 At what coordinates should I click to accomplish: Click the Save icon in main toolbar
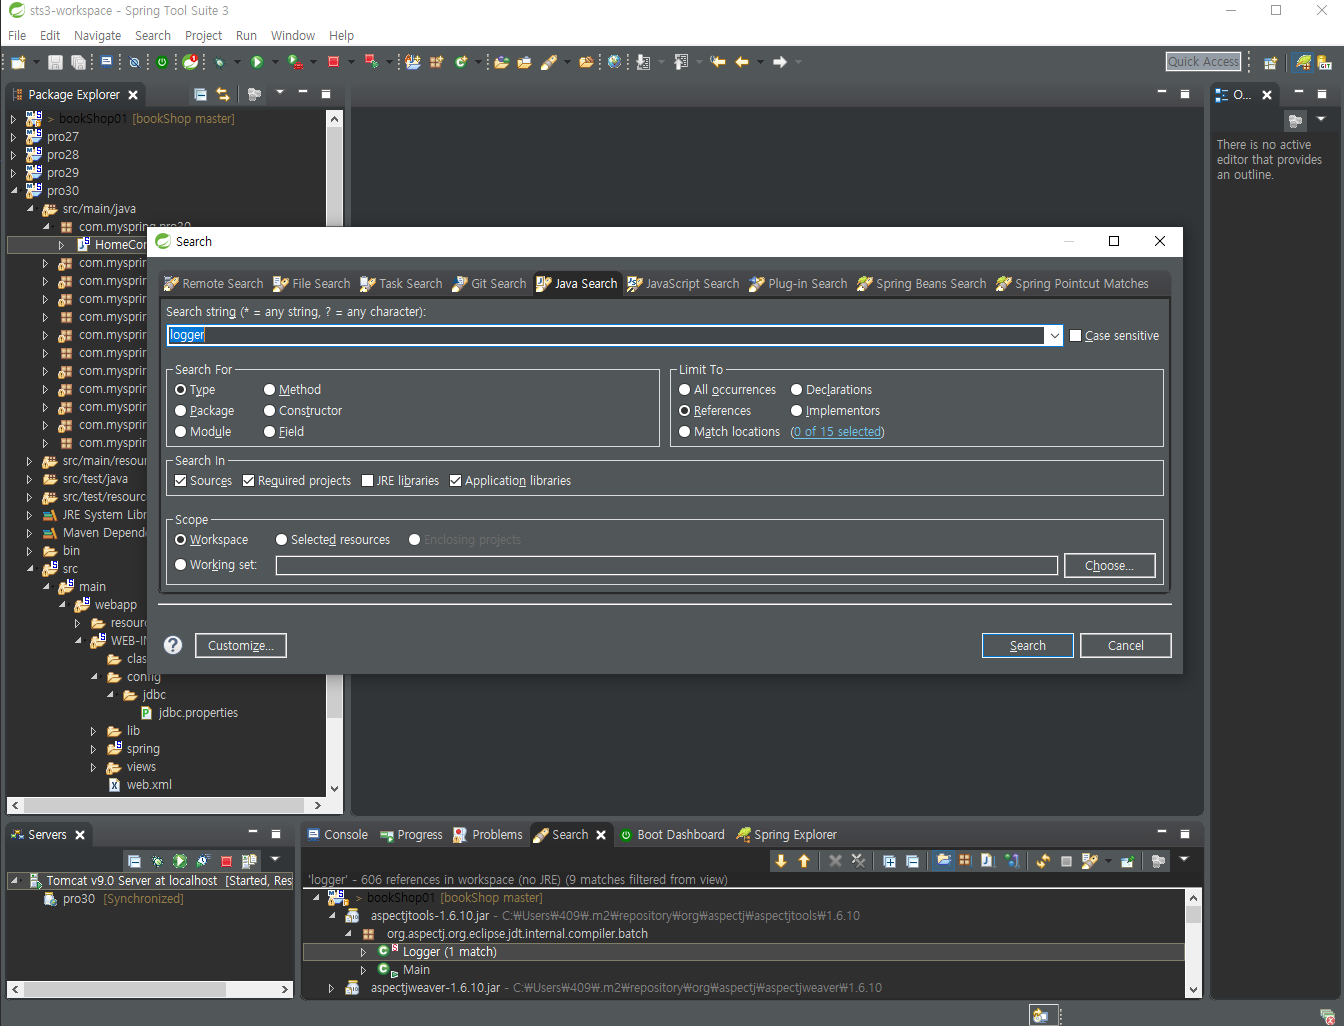pos(55,62)
